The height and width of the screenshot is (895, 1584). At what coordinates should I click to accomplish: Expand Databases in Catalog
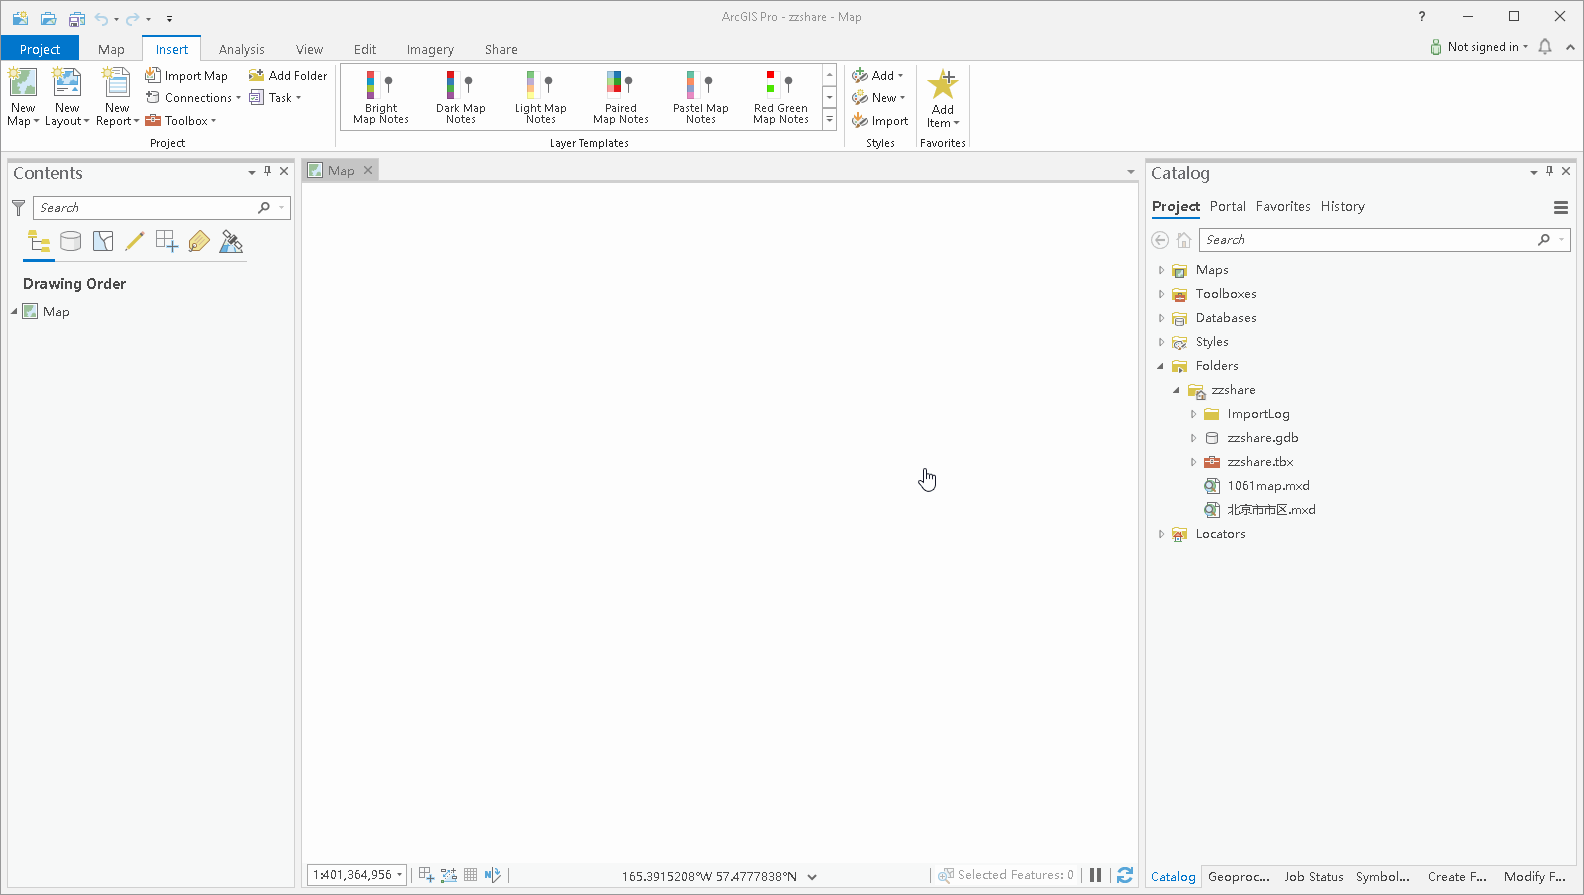[1161, 318]
